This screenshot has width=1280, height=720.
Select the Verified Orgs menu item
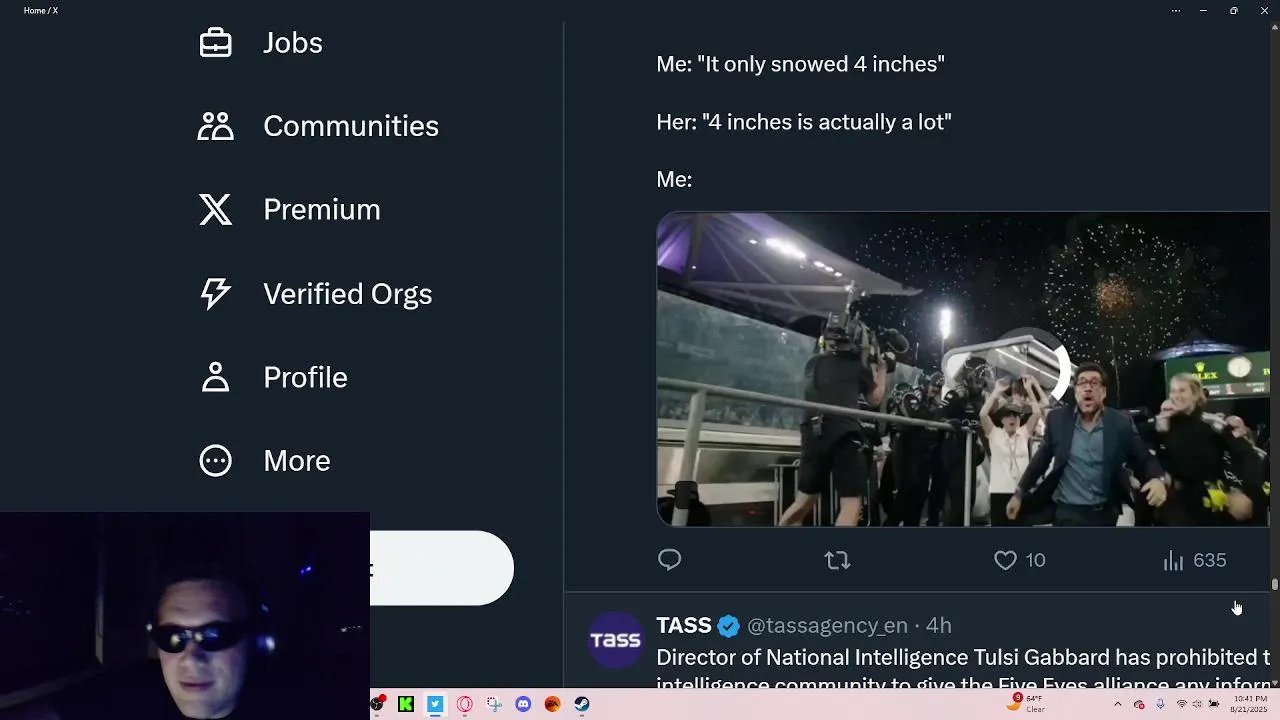347,293
